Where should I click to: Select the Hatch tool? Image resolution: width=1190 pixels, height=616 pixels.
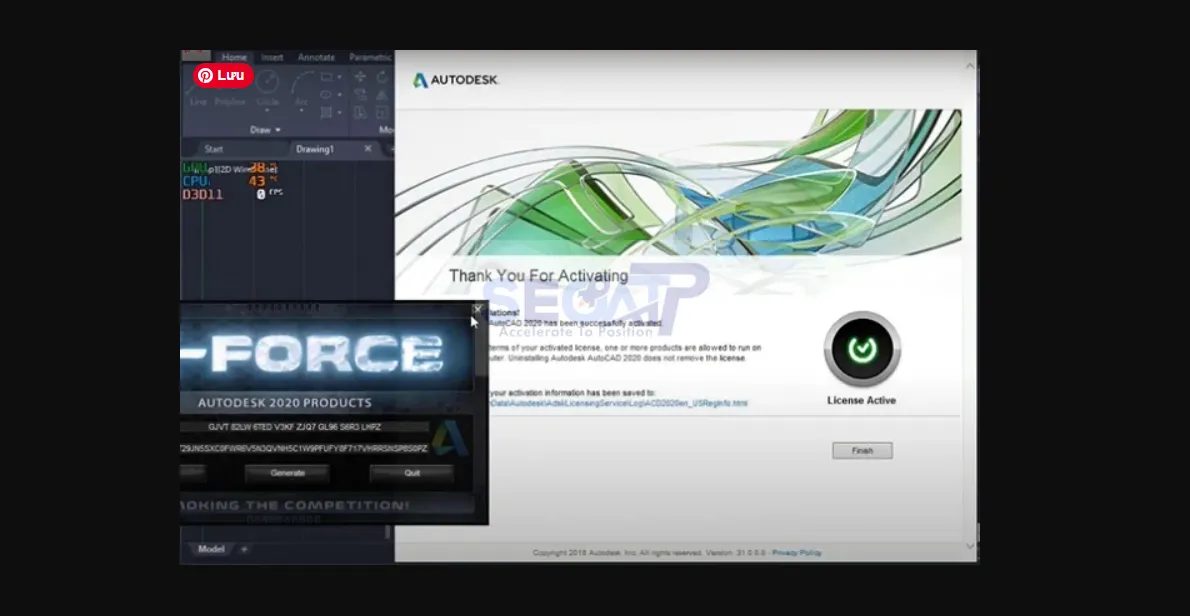click(326, 113)
